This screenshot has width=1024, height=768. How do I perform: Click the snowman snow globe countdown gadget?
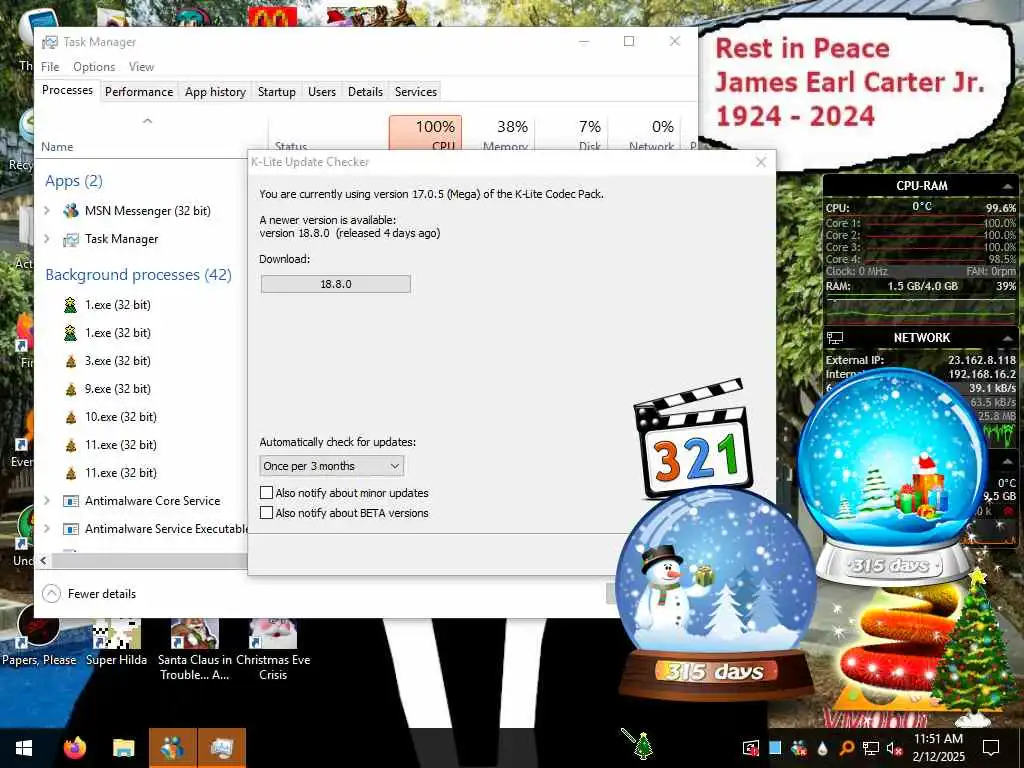coord(716,596)
